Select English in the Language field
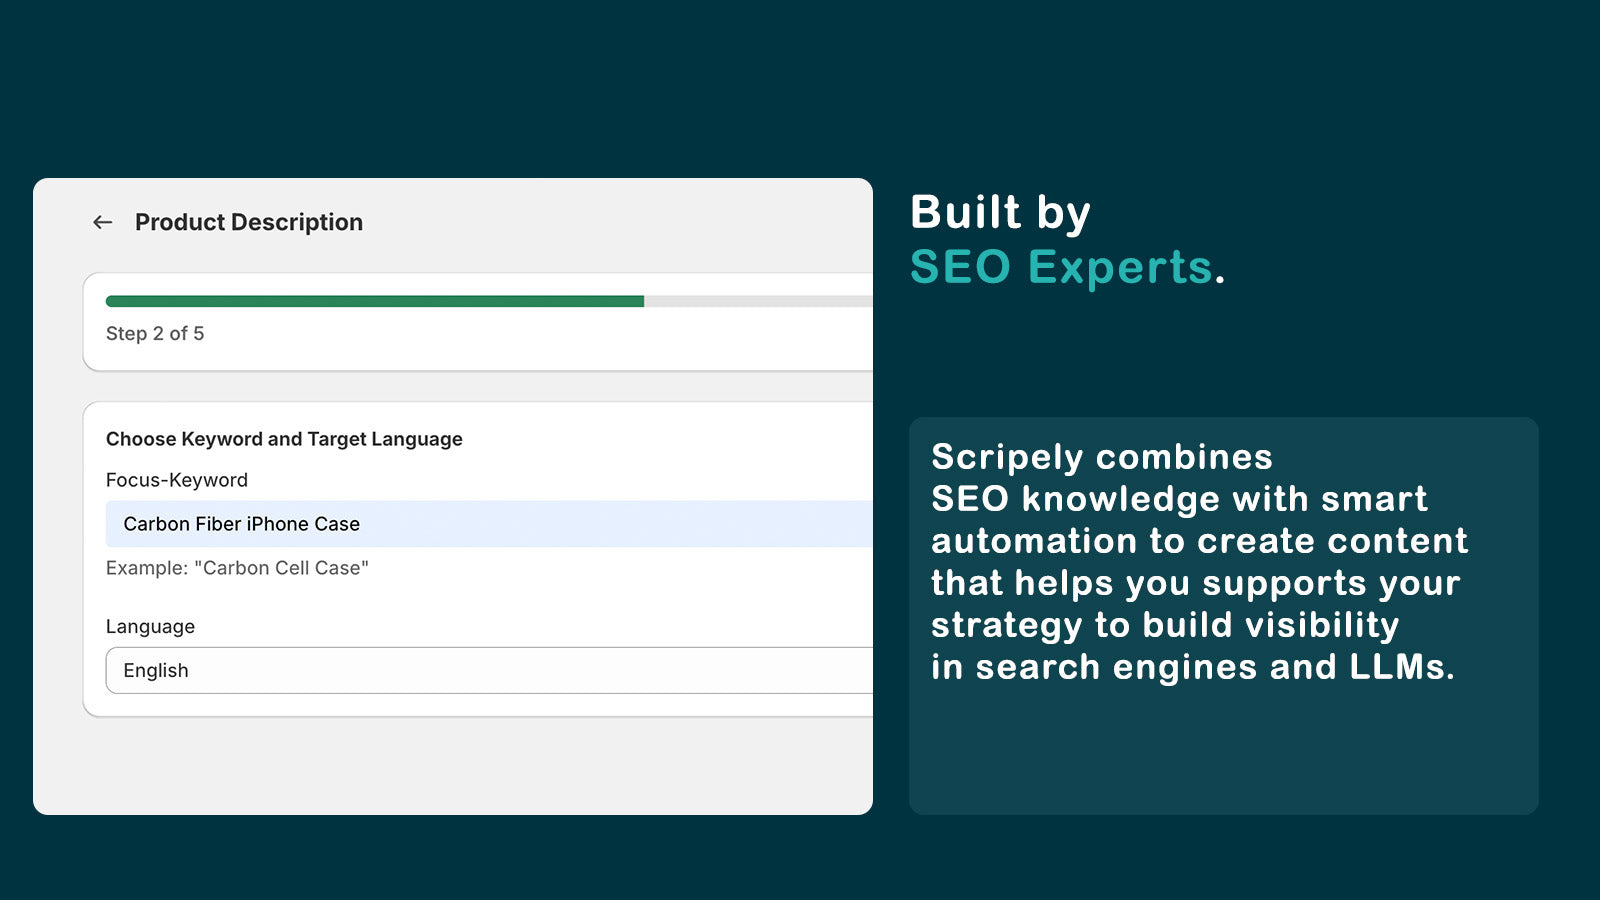Viewport: 1600px width, 900px height. (x=156, y=670)
